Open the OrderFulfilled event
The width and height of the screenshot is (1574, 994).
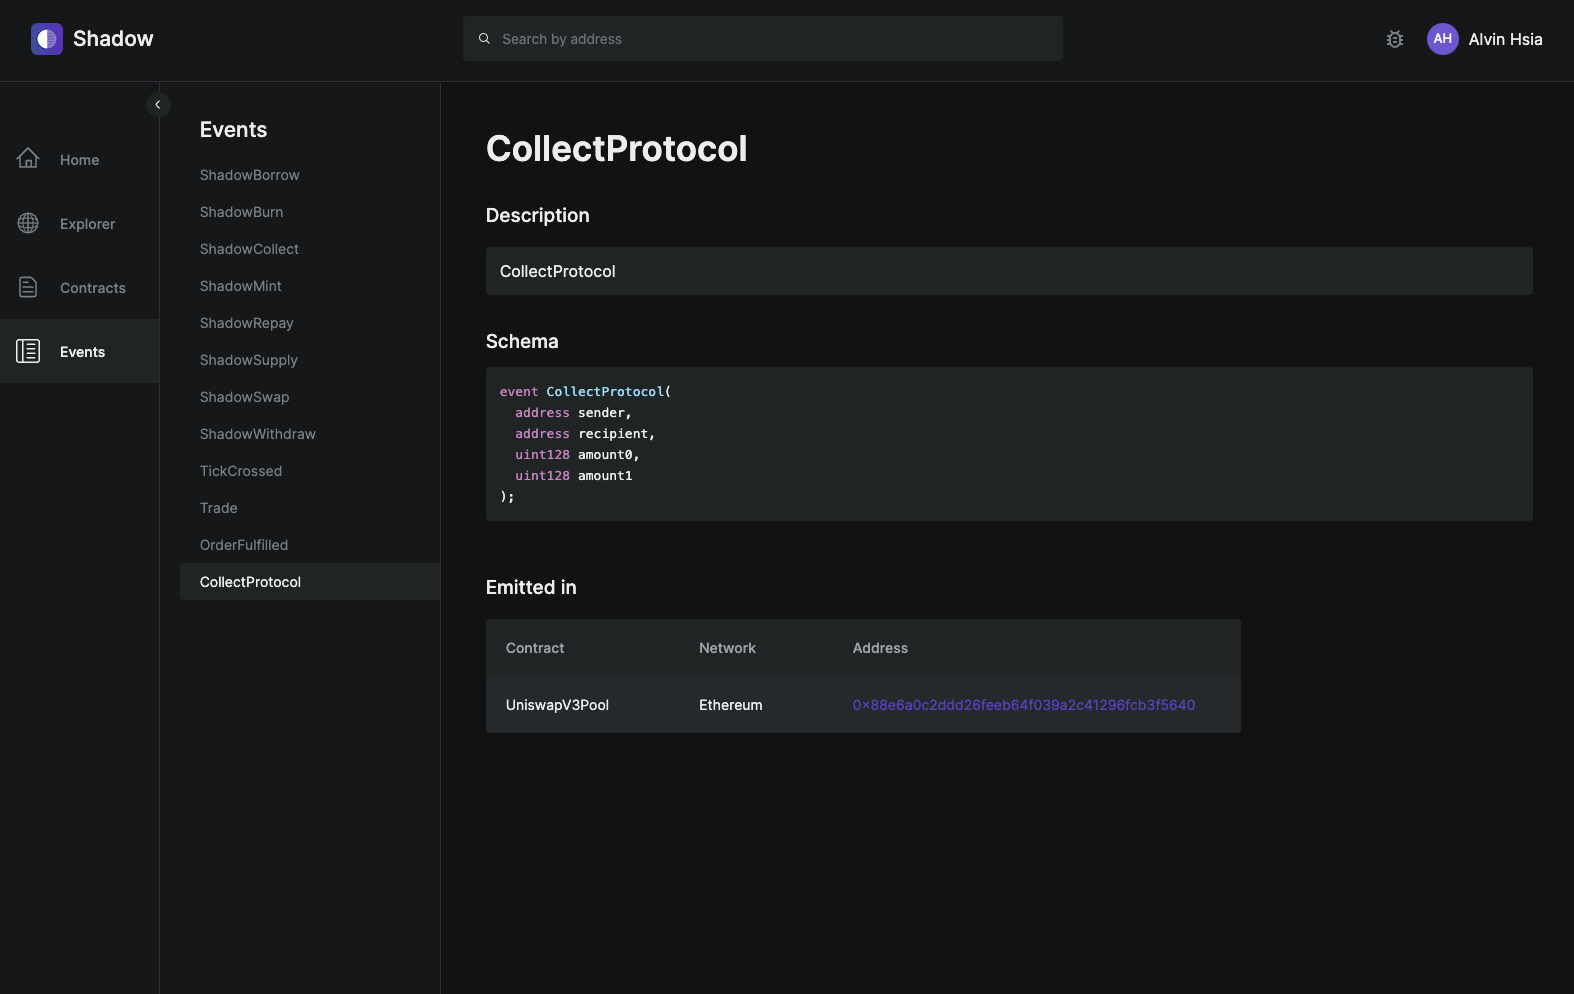click(243, 545)
